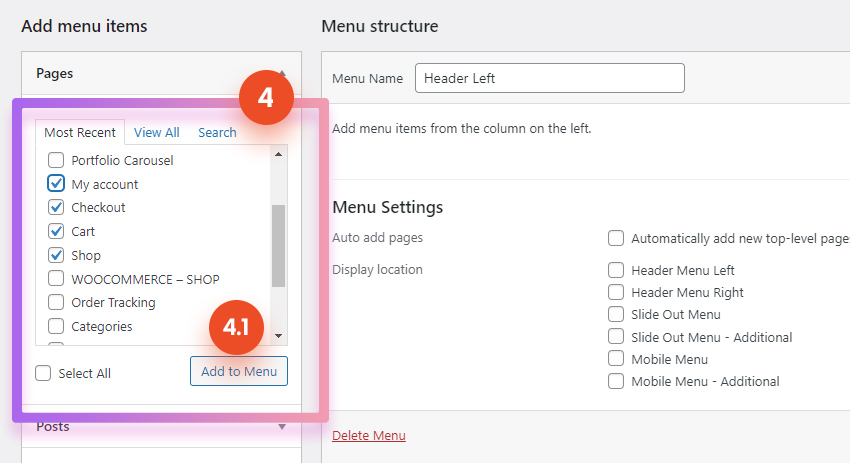This screenshot has width=850, height=463.
Task: Enable automatically add new top-level pages
Action: [616, 238]
